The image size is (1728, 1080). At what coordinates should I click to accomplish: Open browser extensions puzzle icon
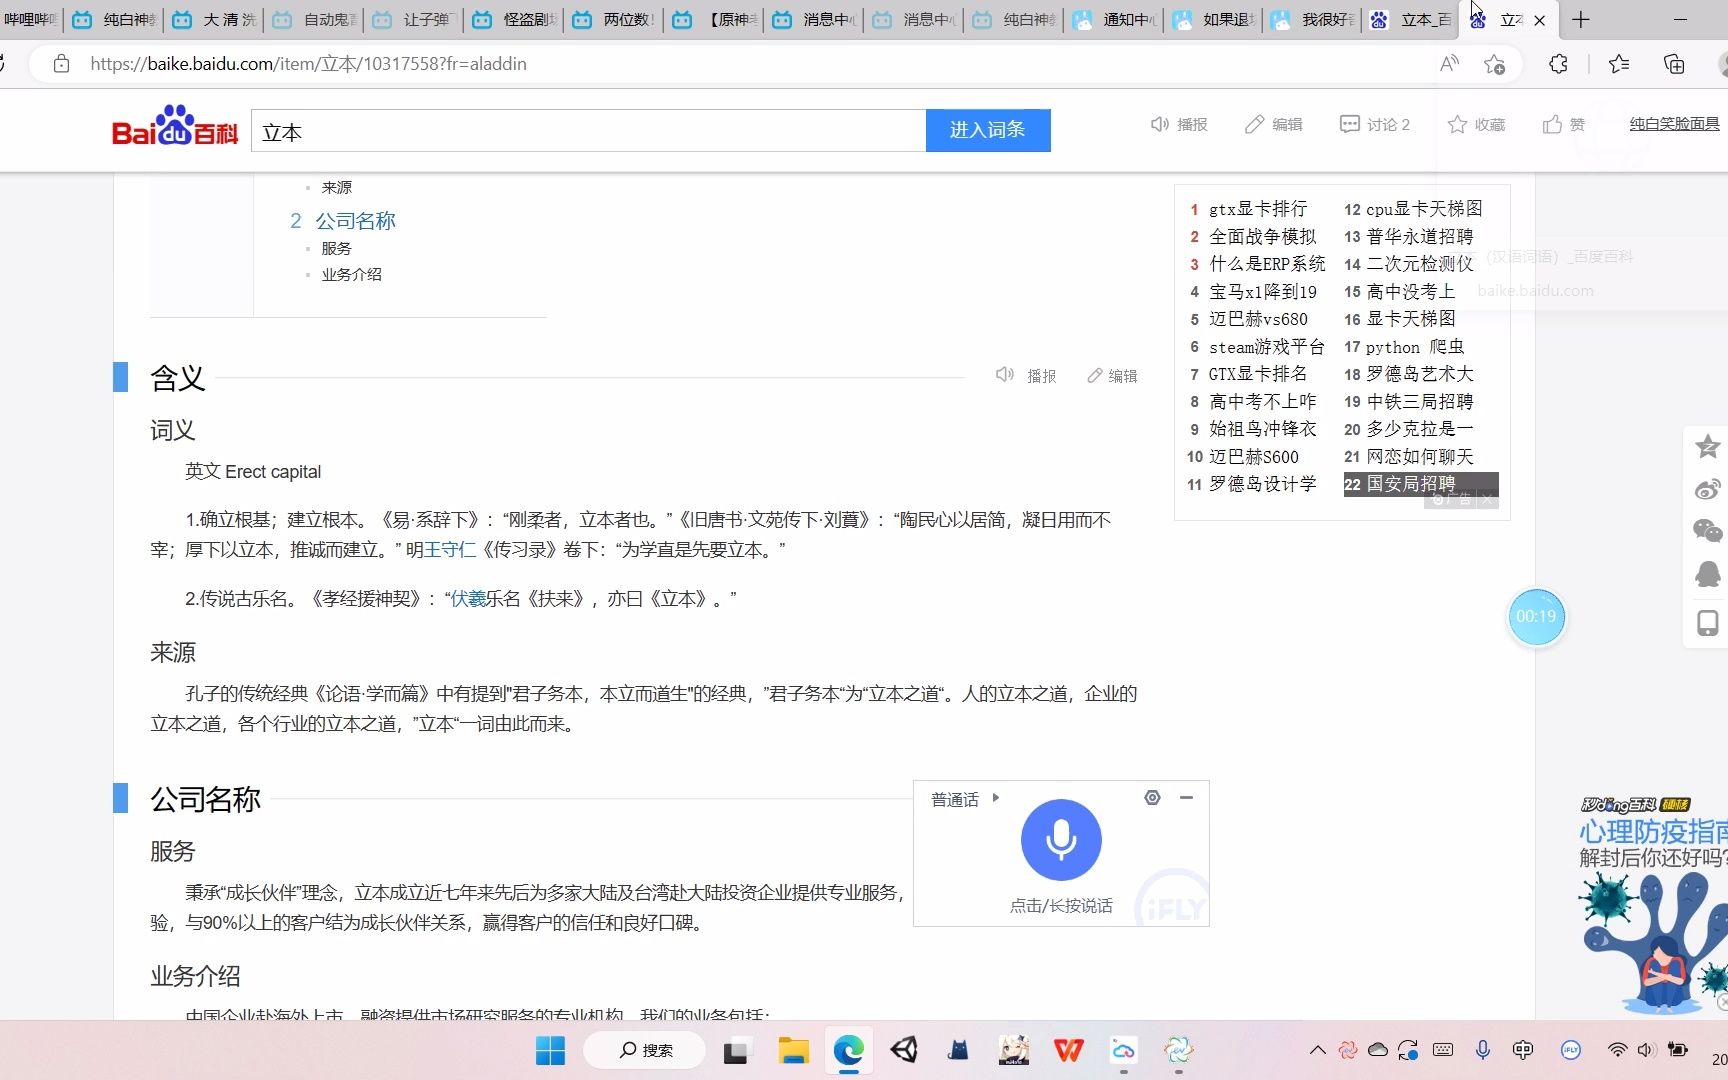tap(1558, 64)
